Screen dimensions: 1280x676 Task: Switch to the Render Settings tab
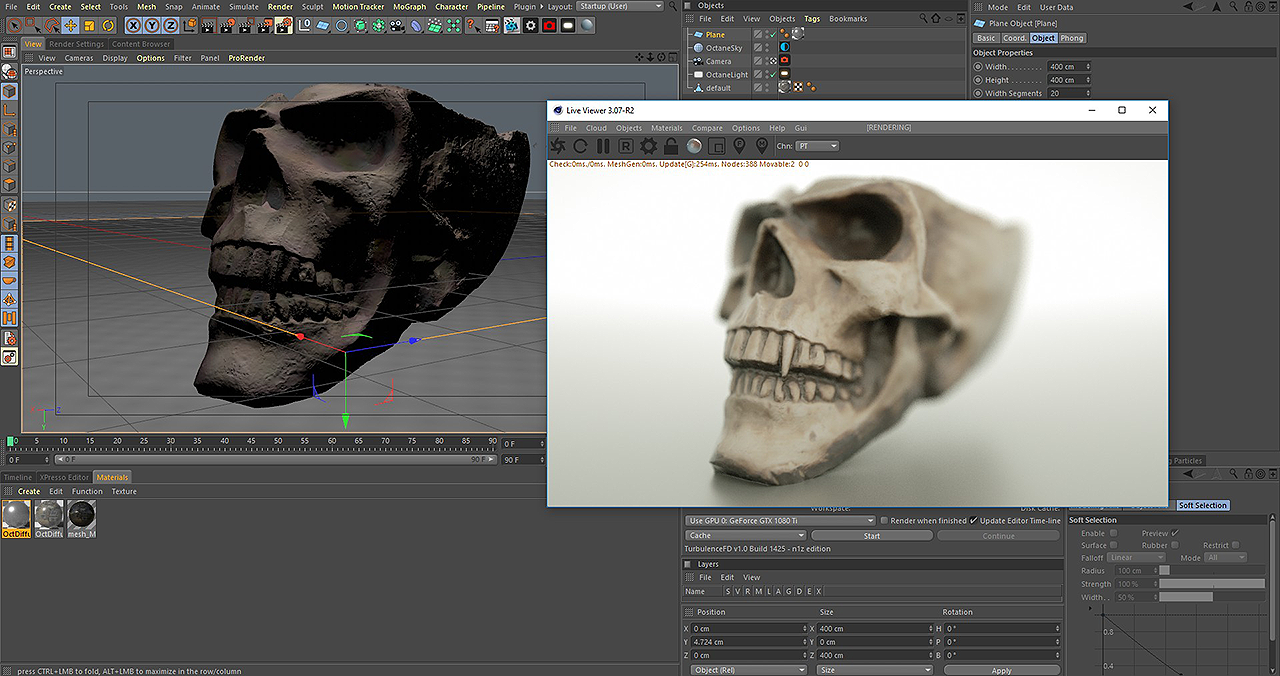[x=76, y=44]
